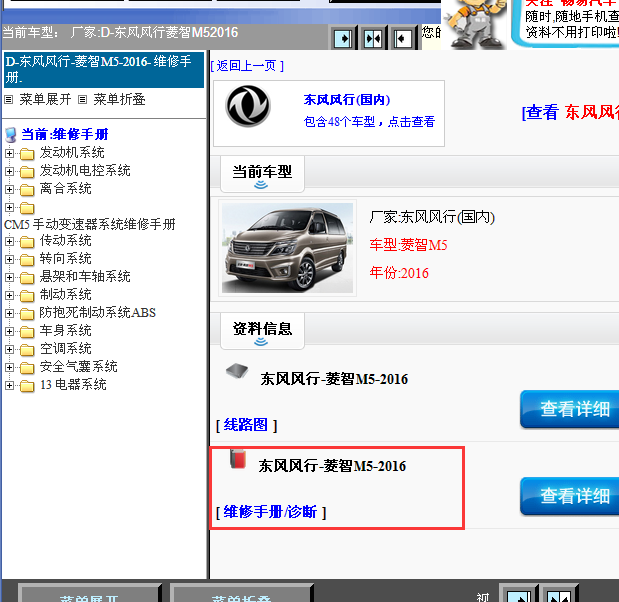Click 菜单展开 text in sidebar
The image size is (619, 602).
45,99
